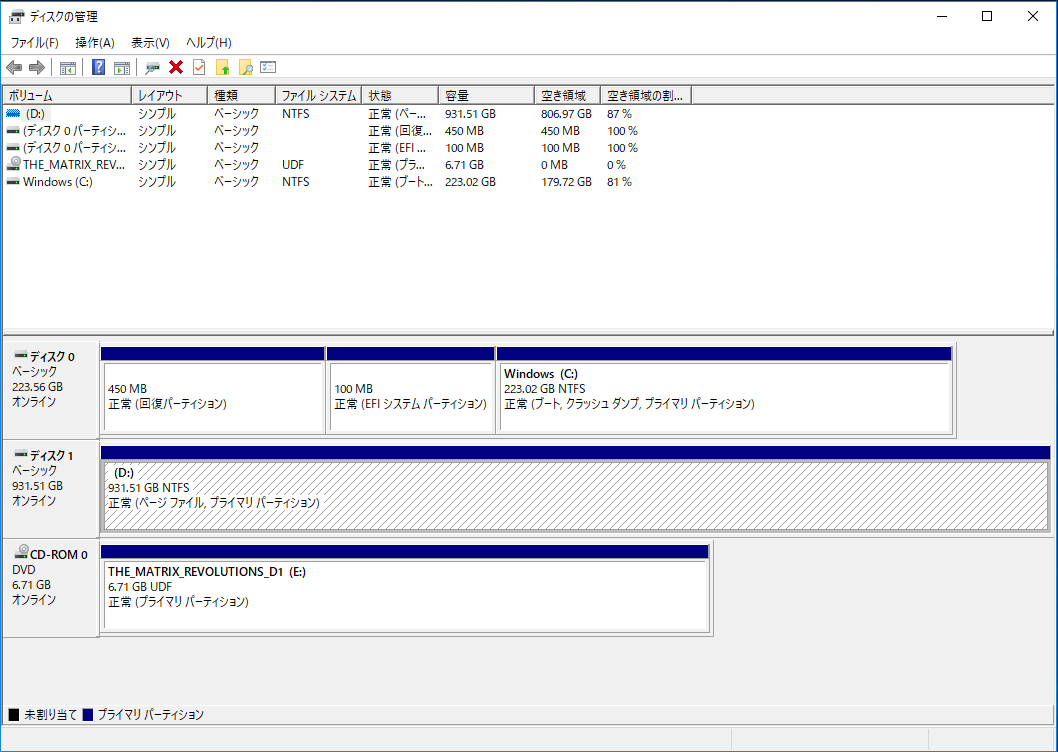Open the 操作(A) menu
1058x752 pixels.
(95, 43)
